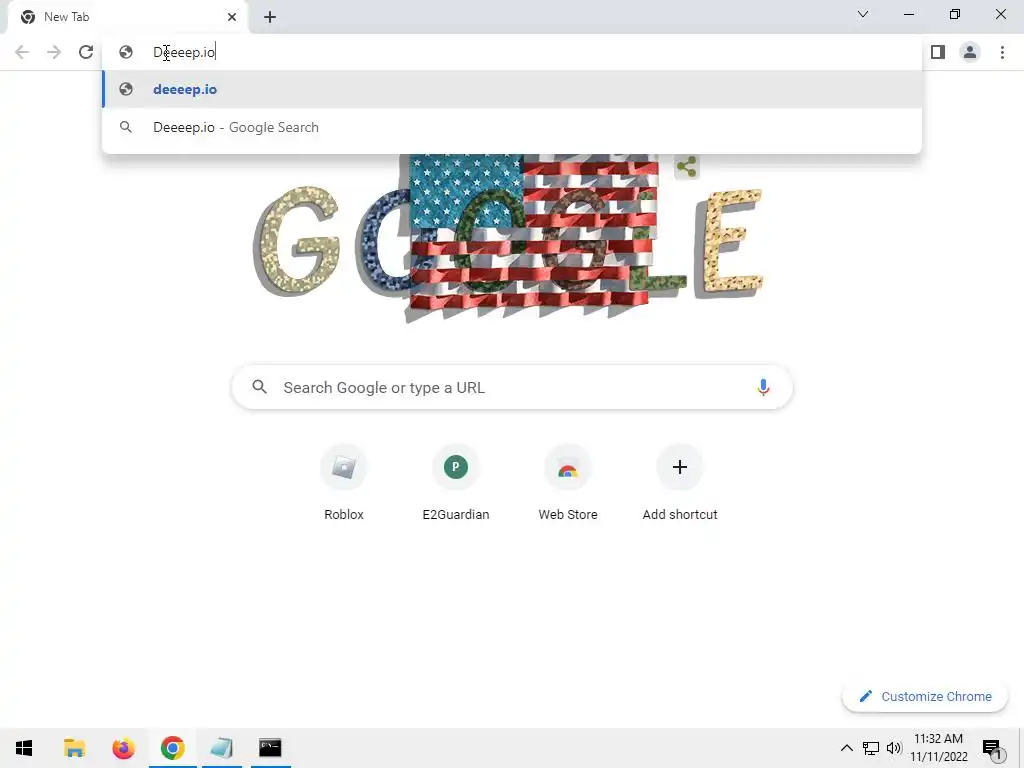Screen dimensions: 1024x768
Task: Click the globe icon in address bar
Action: coord(126,52)
